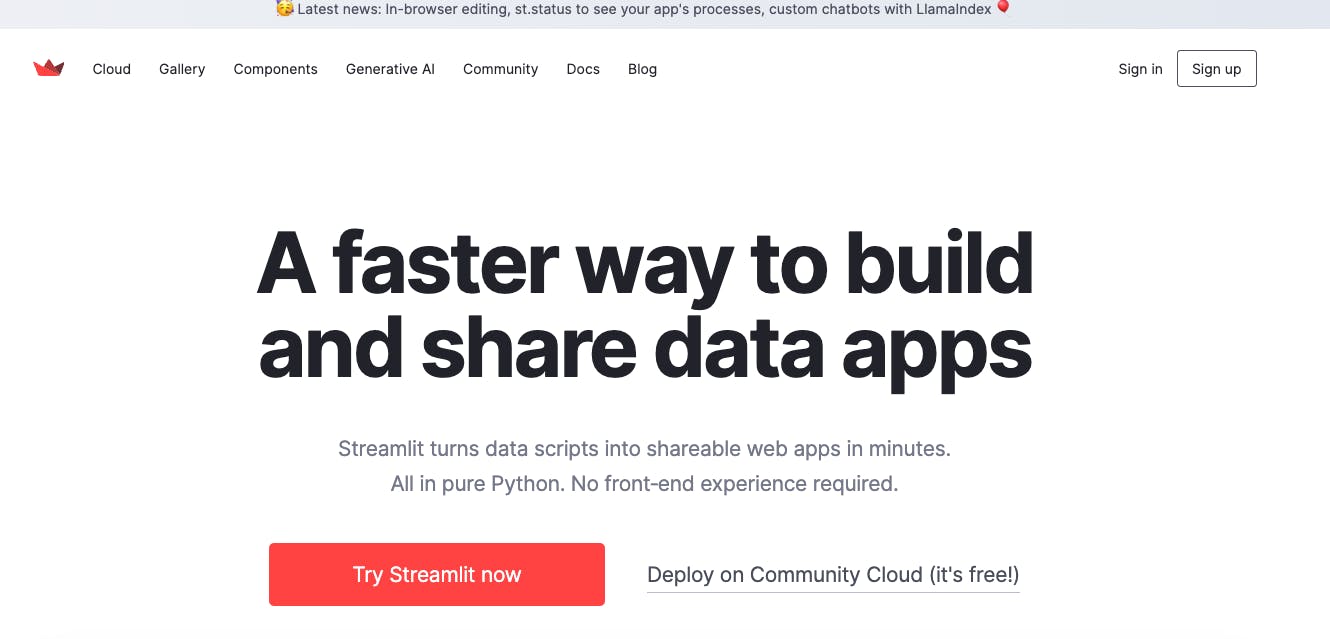Screen dimensions: 1330x639
Task: Go to the Gallery page
Action: (182, 69)
